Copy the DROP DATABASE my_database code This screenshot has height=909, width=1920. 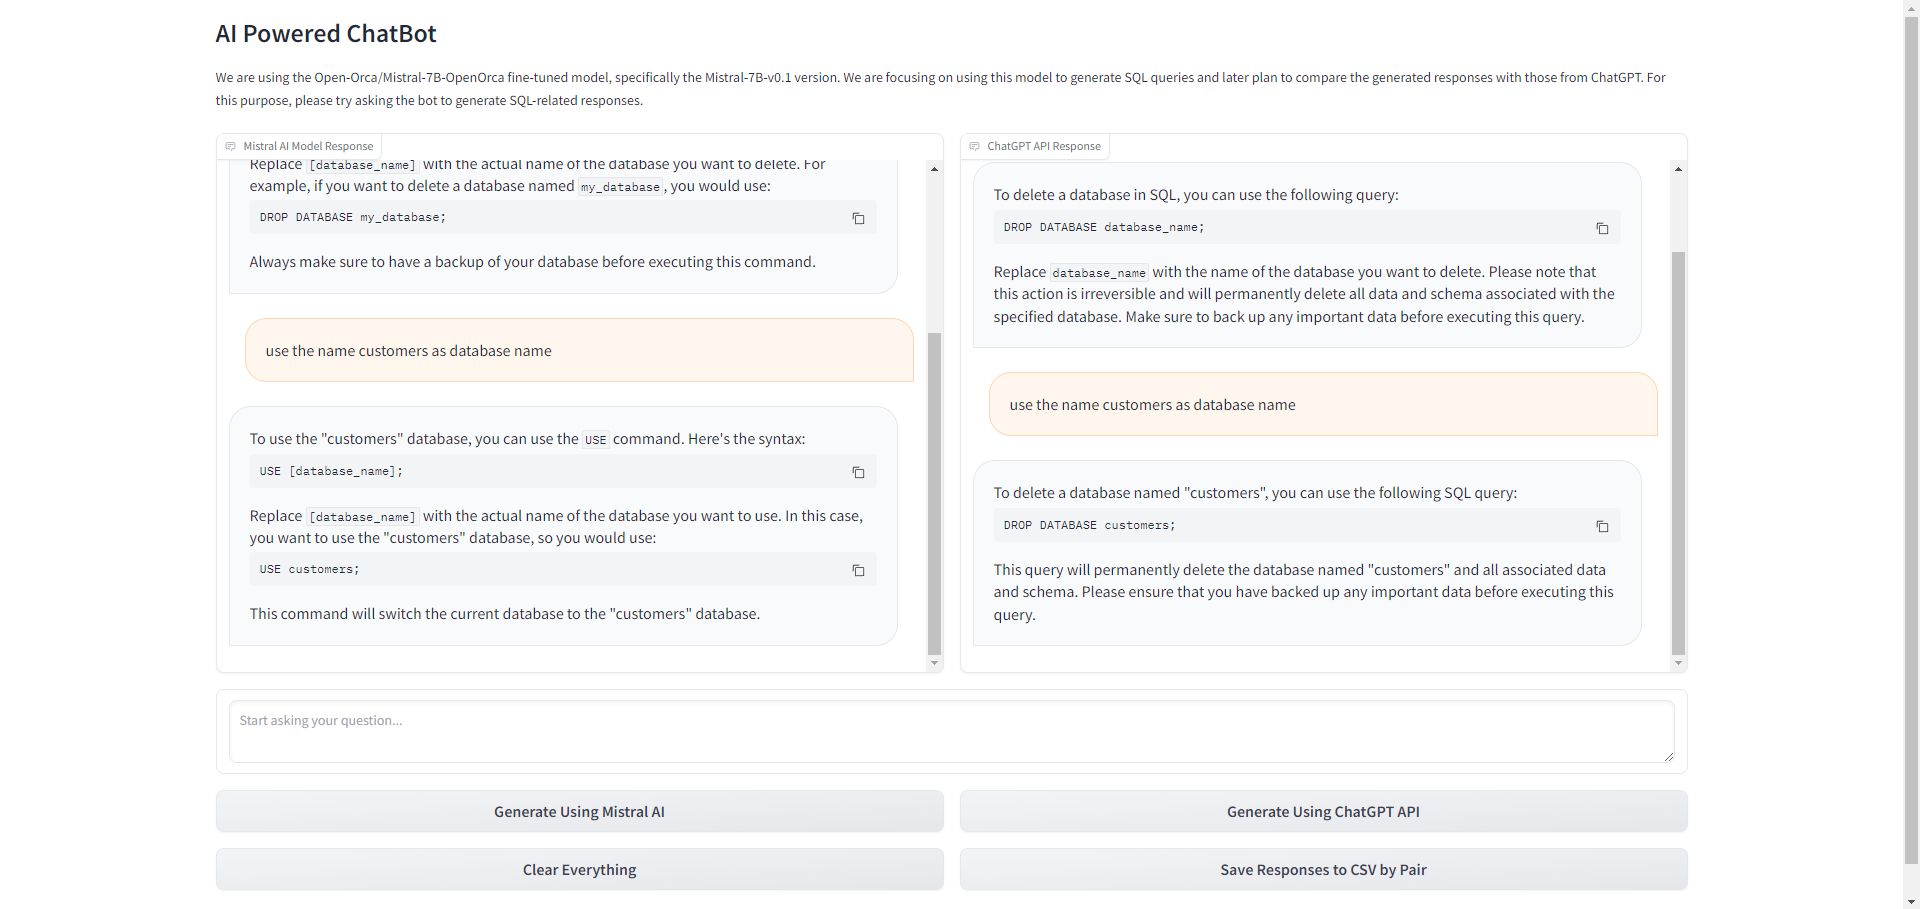pos(858,218)
